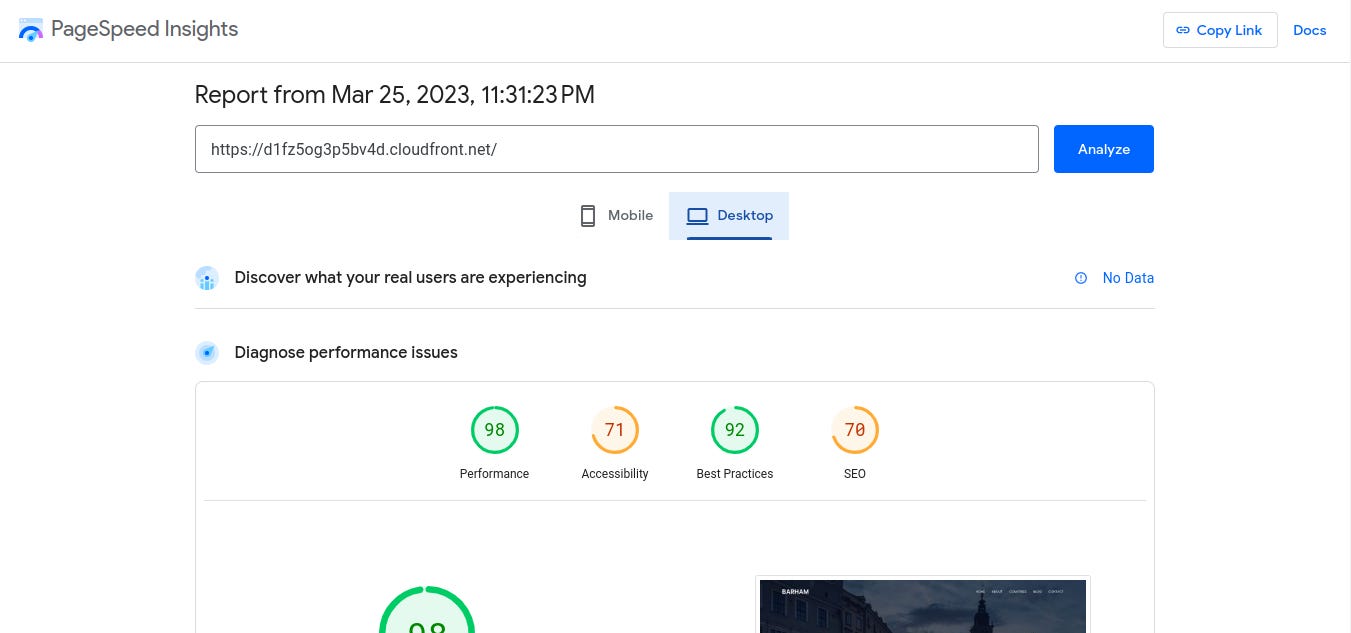Click the Best Practices label text

pyautogui.click(x=735, y=474)
